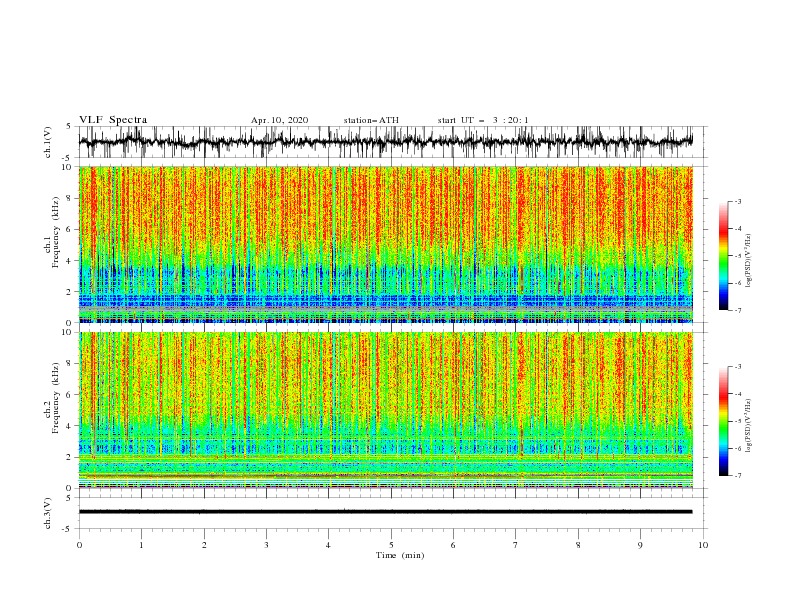Click the "10" kHz tick on ch.1 axis
This screenshot has height=612, width=792.
point(68,167)
